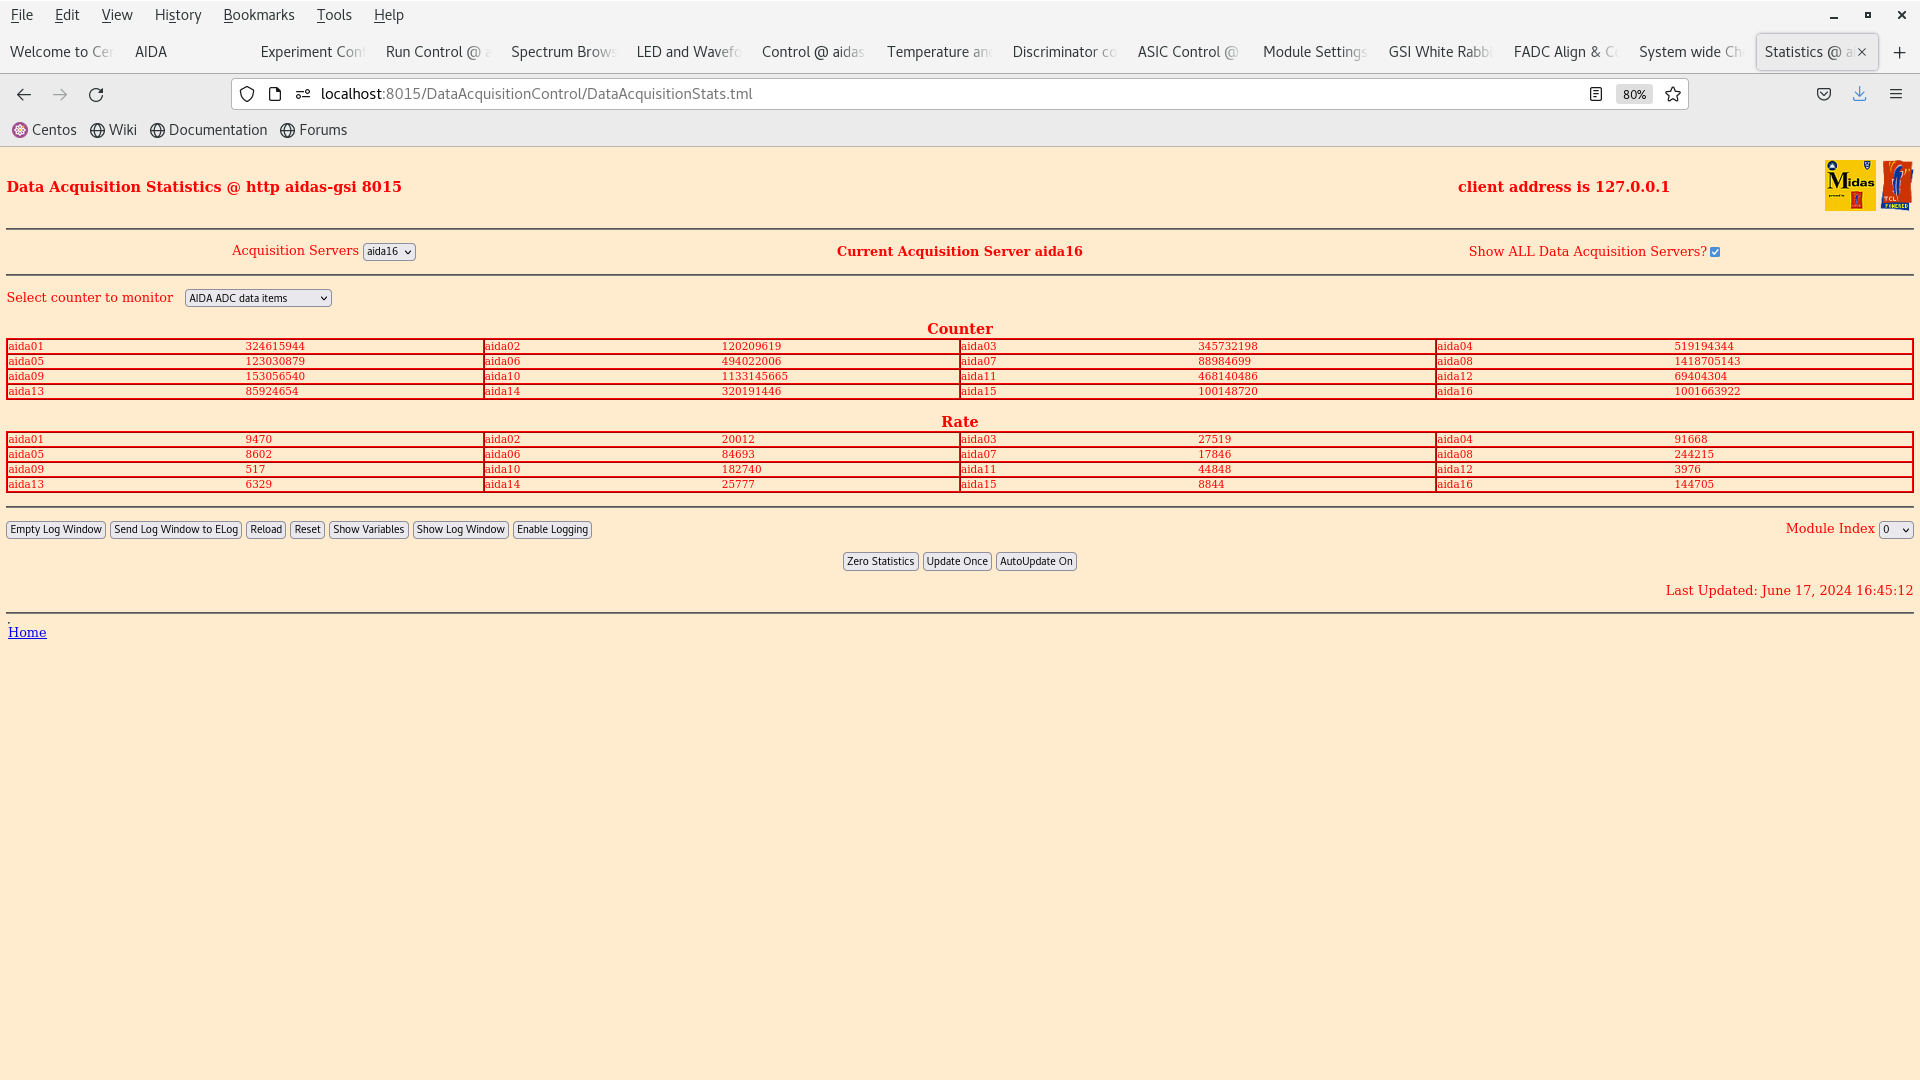This screenshot has height=1080, width=1920.
Task: Click the Send Log Window to ELog button
Action: [x=175, y=529]
